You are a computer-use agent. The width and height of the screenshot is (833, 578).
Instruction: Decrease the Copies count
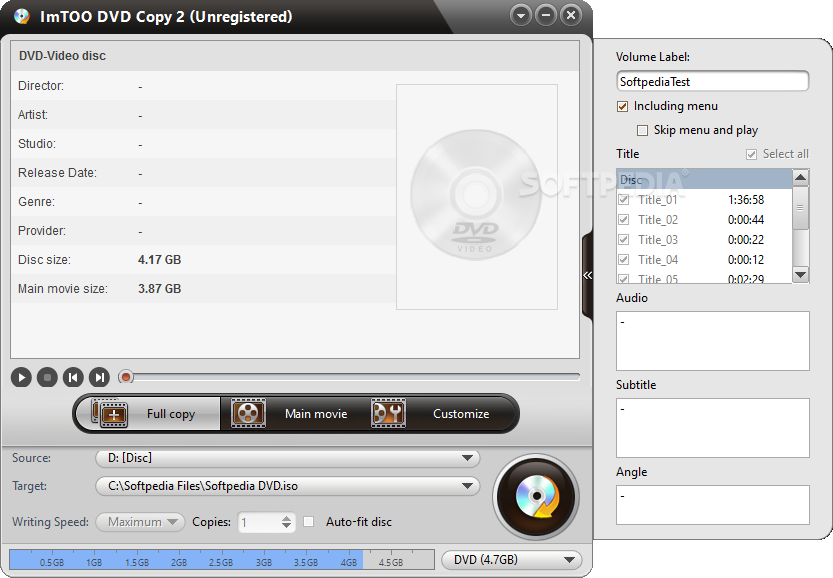286,526
